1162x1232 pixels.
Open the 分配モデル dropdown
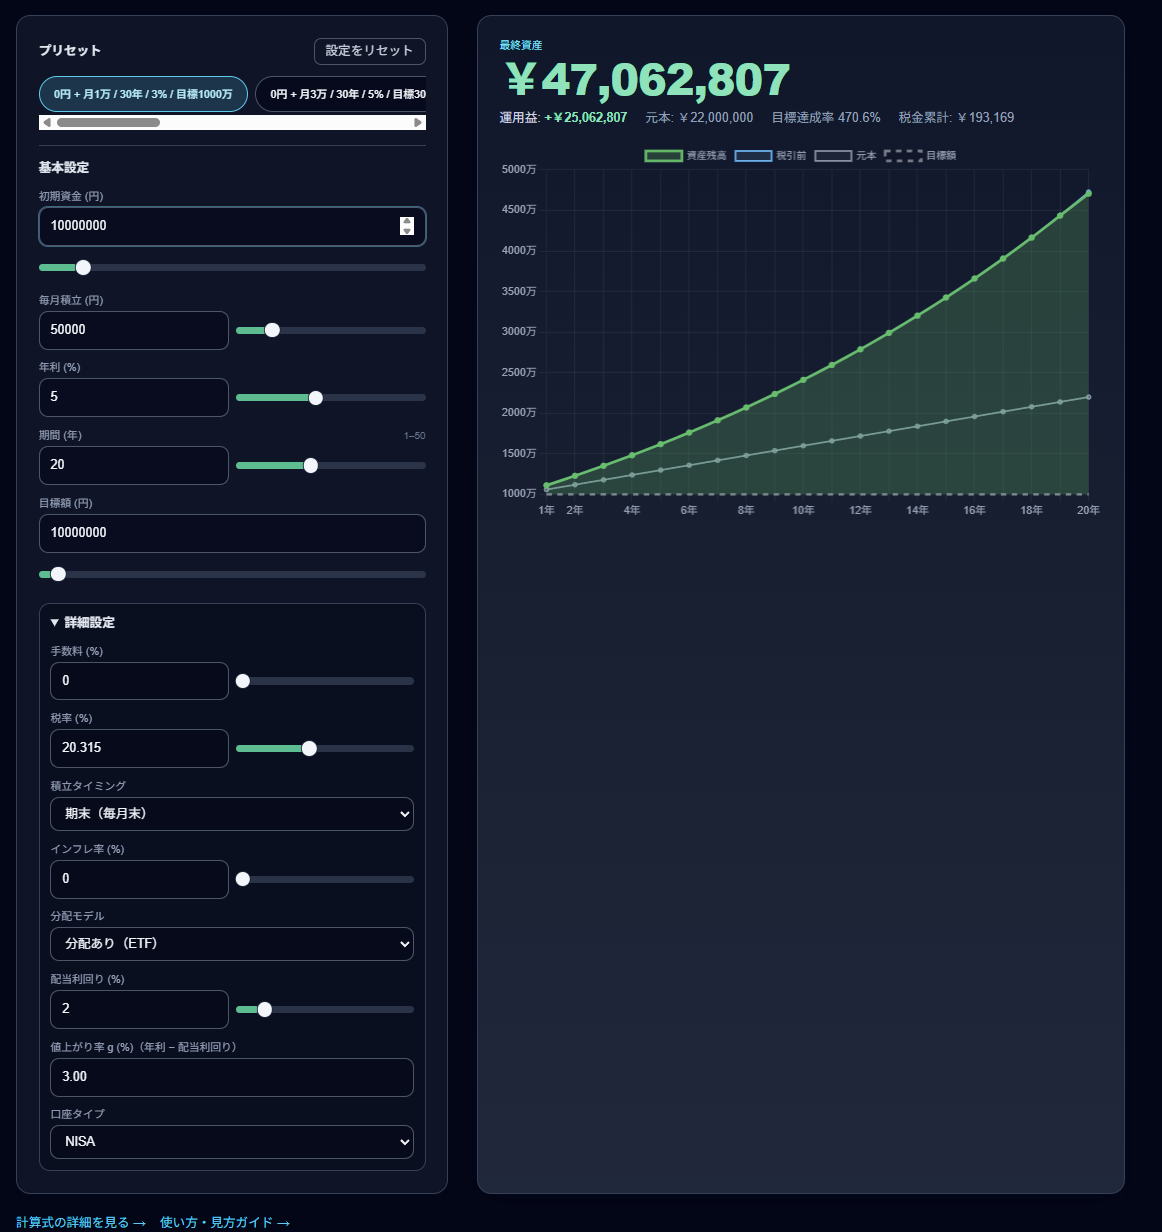pos(232,944)
